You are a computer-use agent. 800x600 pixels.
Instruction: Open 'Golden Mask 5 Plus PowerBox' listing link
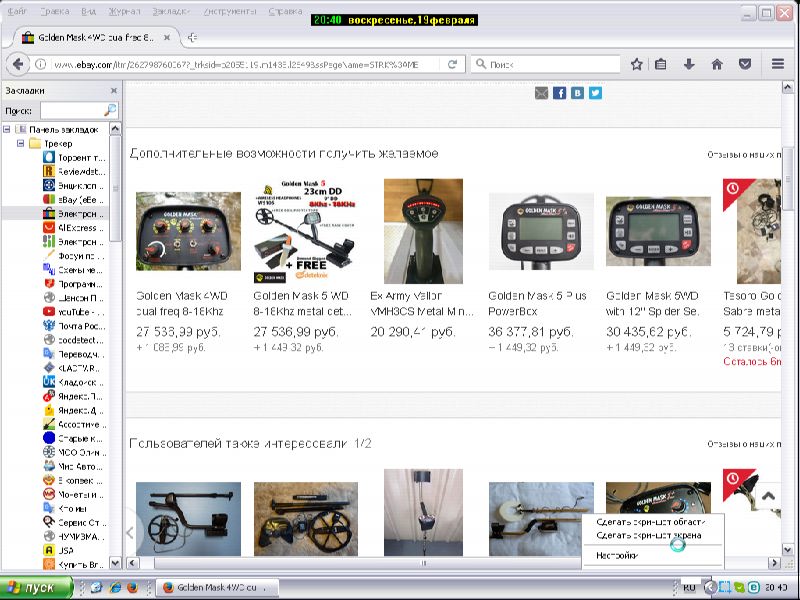pos(540,303)
